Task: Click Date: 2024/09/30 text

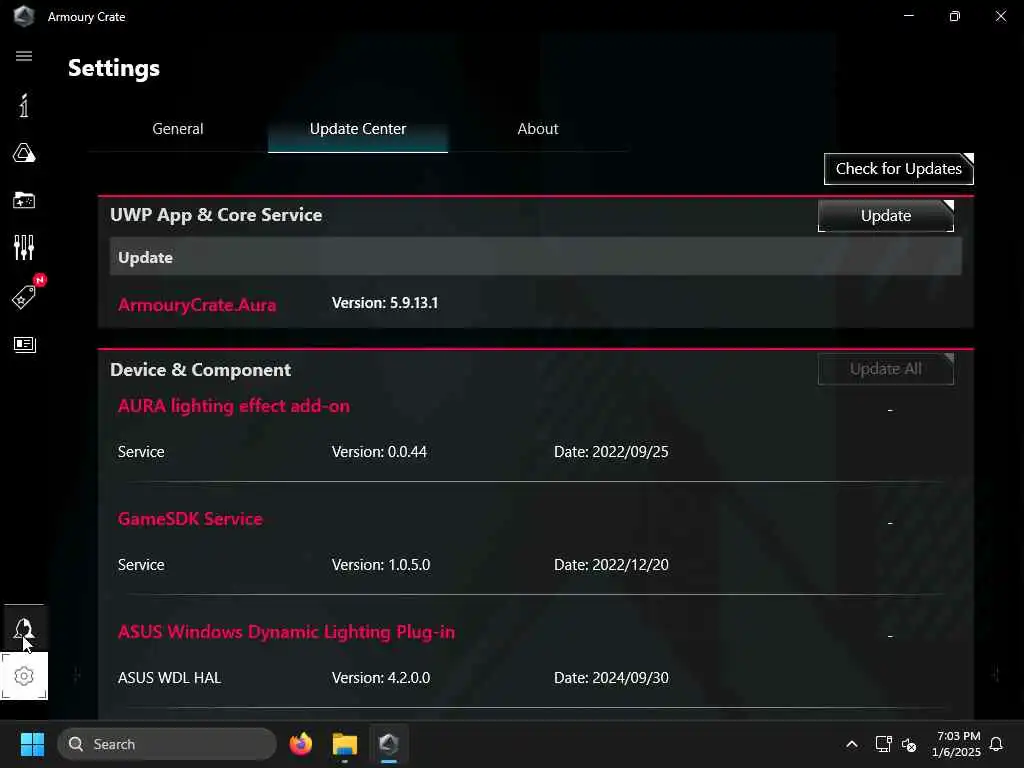Action: point(611,678)
